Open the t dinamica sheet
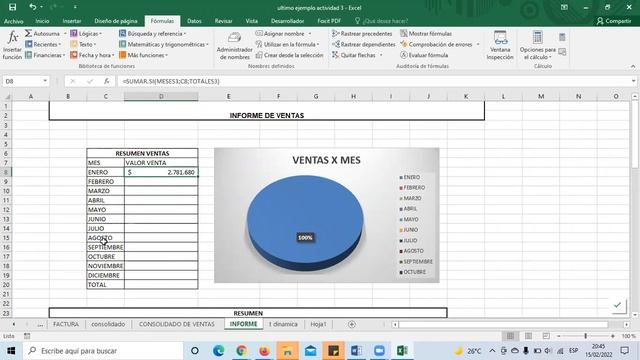This screenshot has height=360, width=640. (283, 324)
